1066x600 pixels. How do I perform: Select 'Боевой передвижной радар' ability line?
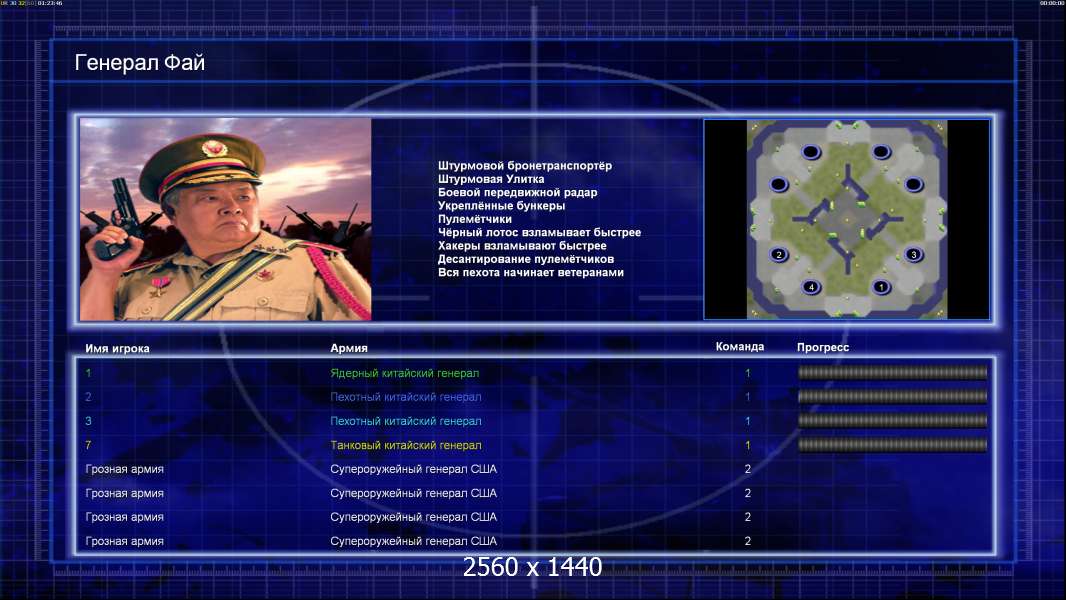click(x=517, y=192)
